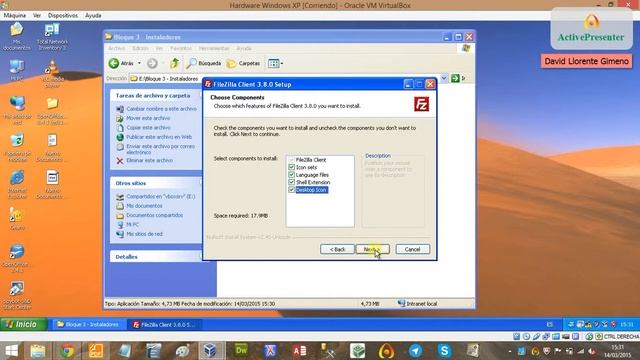The image size is (640, 360).
Task: Click the Back button in setup
Action: [x=337, y=249]
